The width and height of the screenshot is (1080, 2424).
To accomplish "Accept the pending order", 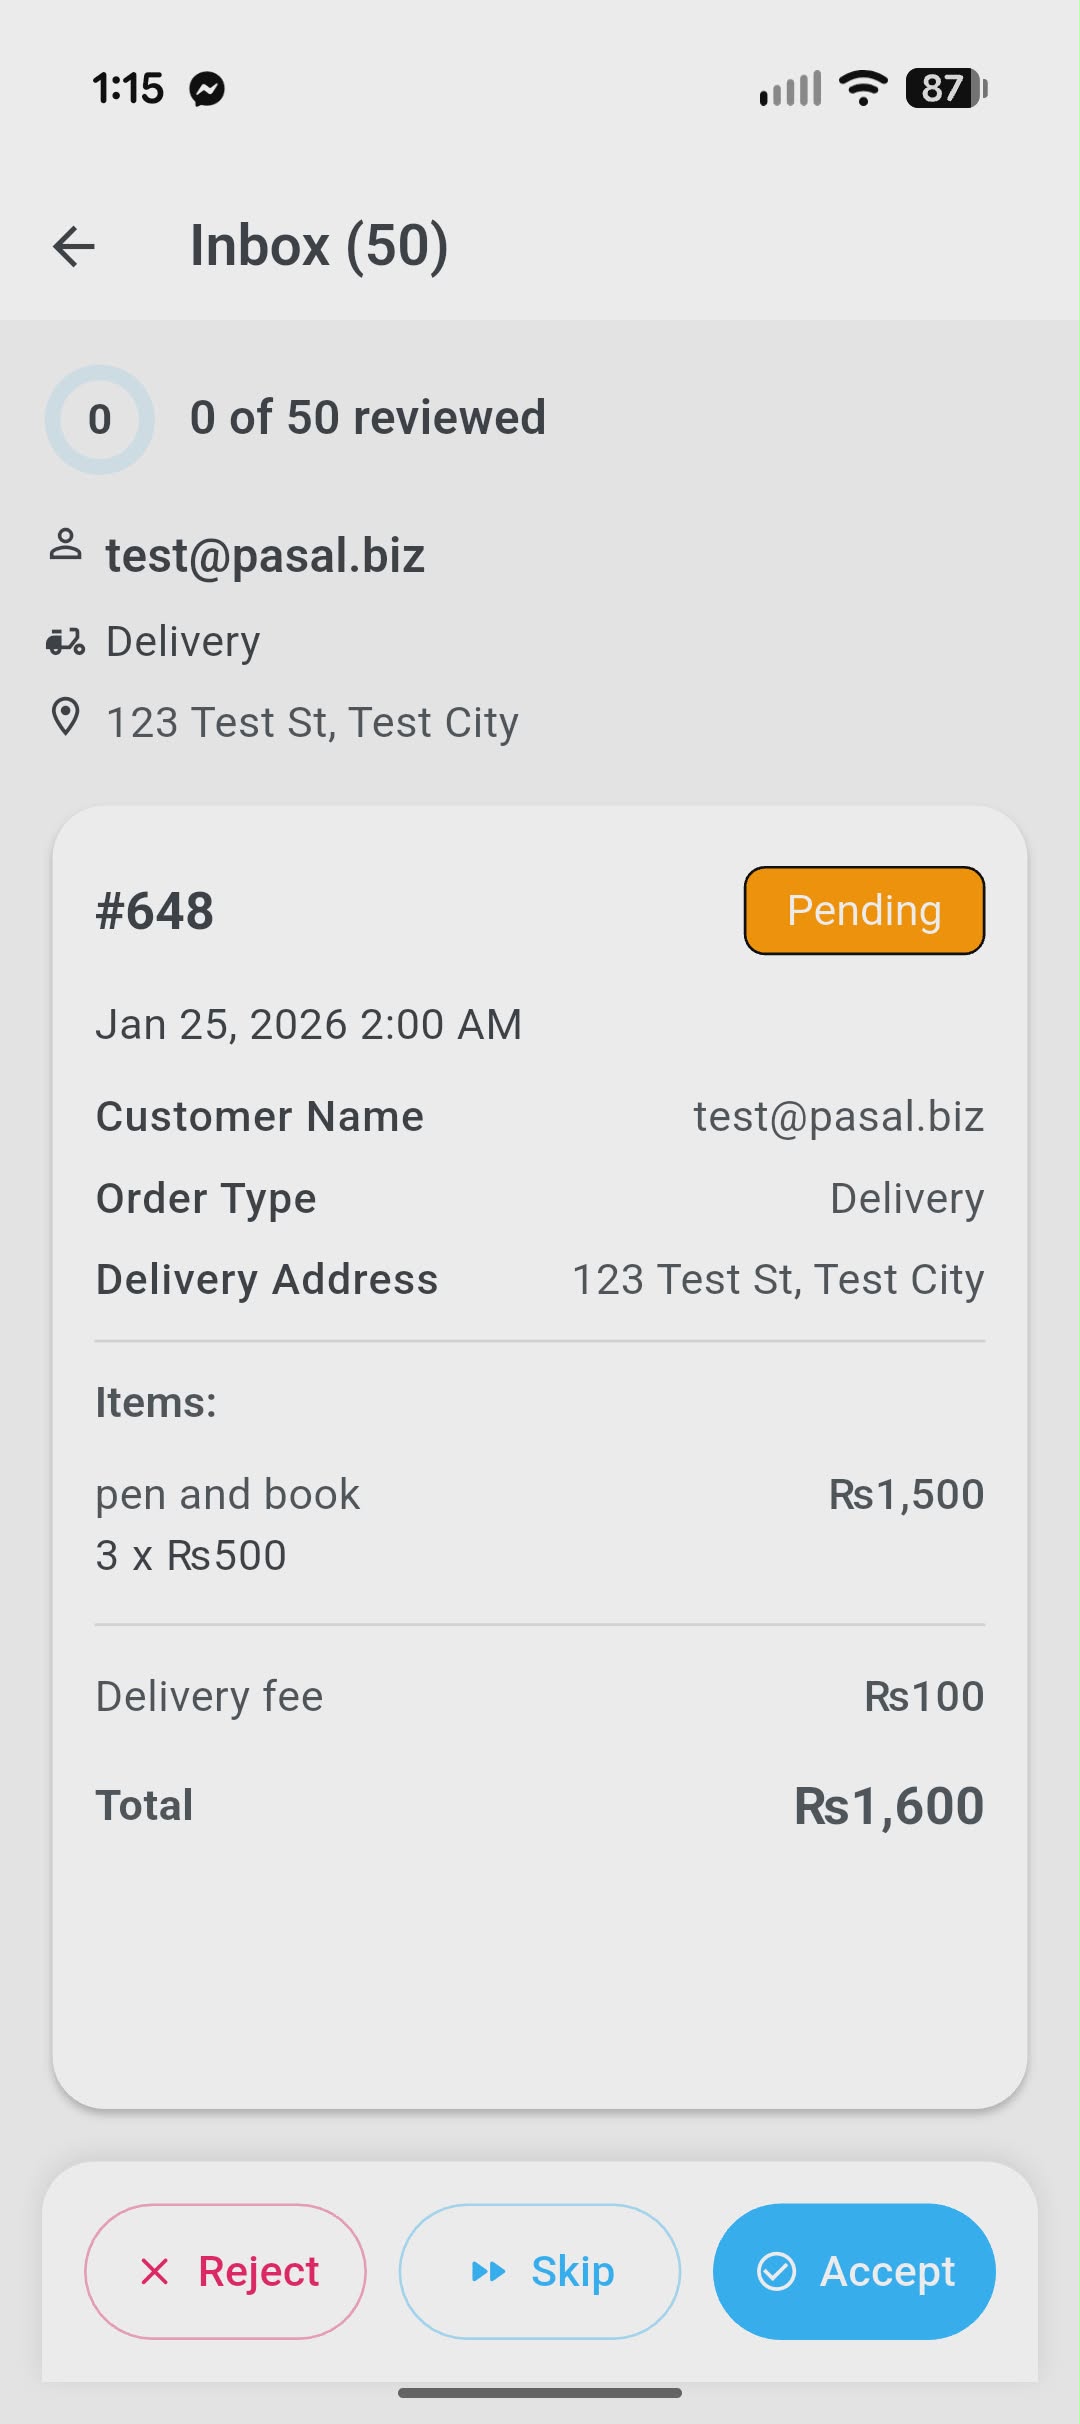I will pos(854,2271).
